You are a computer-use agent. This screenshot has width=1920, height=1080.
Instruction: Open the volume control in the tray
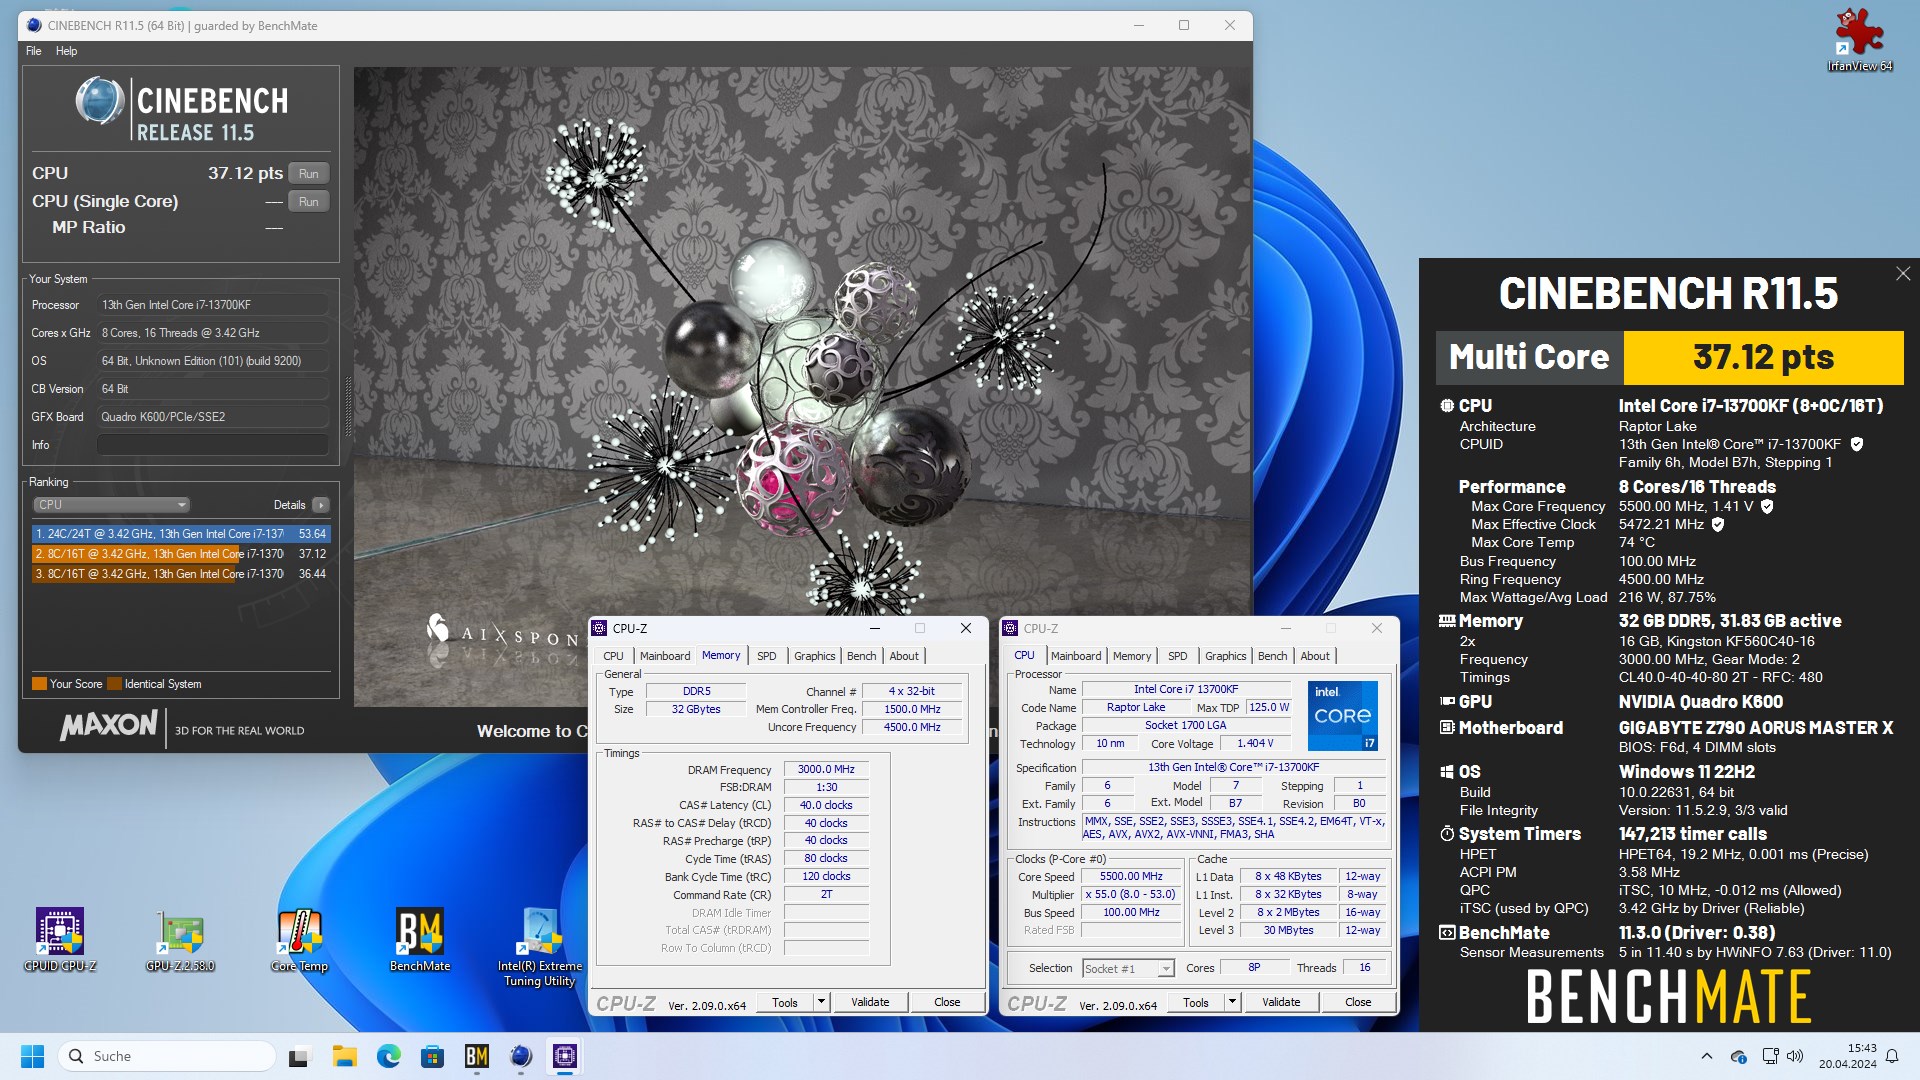[x=1795, y=1056]
